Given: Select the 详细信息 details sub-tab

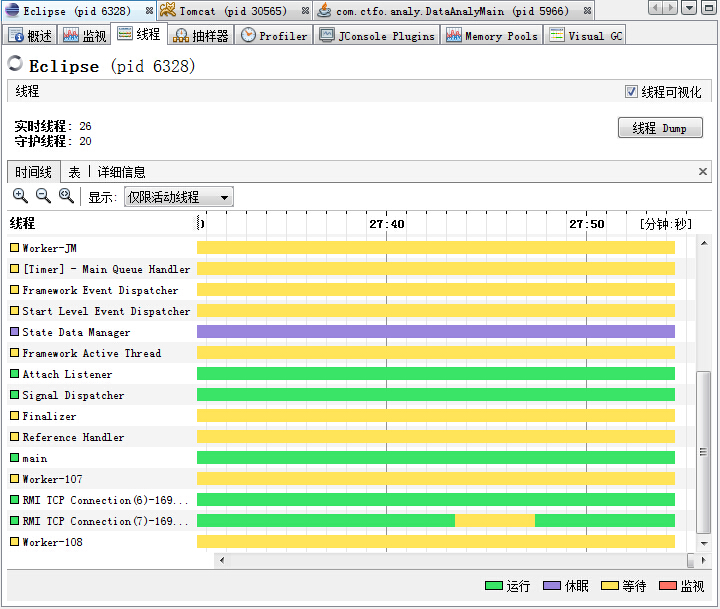Looking at the screenshot, I should coord(121,172).
